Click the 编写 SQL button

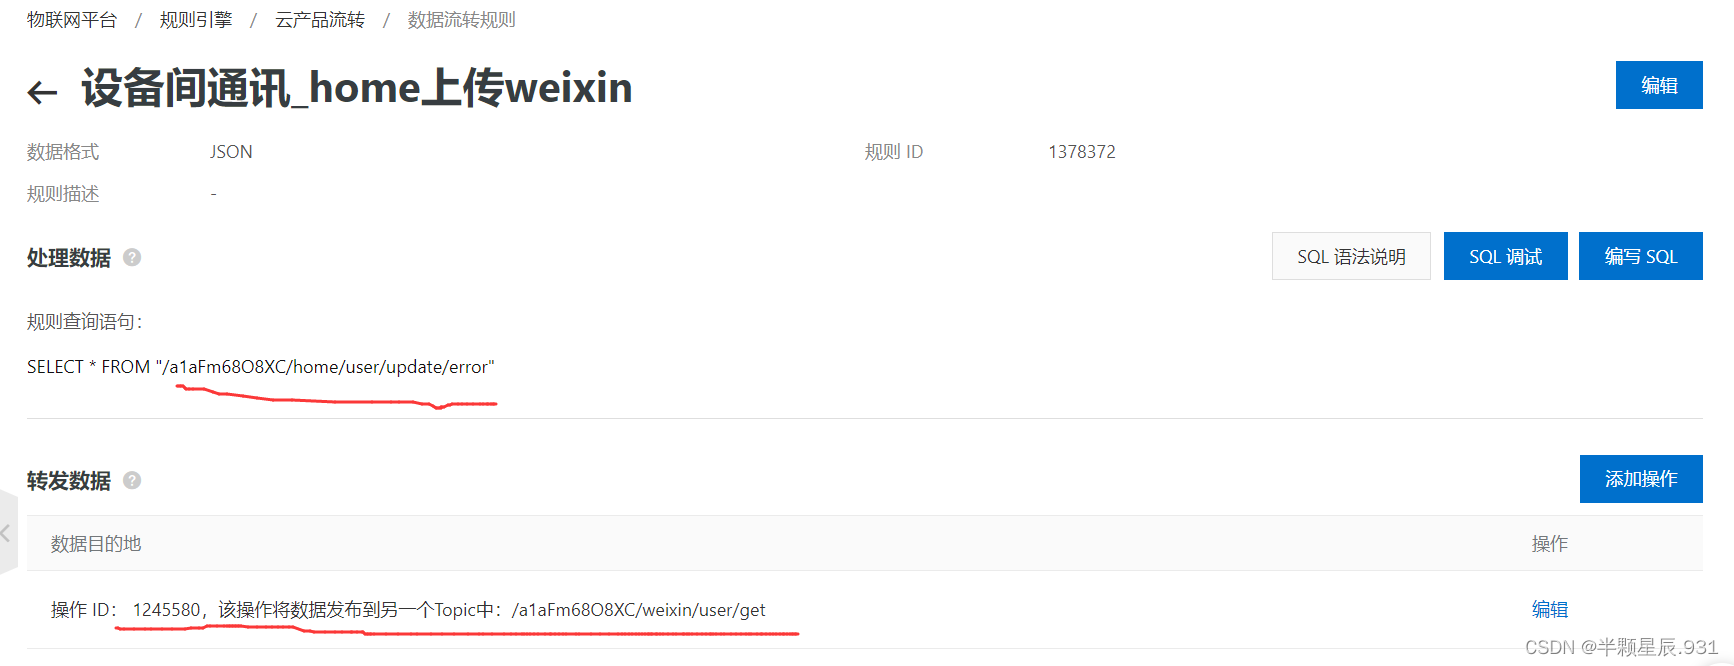1640,256
